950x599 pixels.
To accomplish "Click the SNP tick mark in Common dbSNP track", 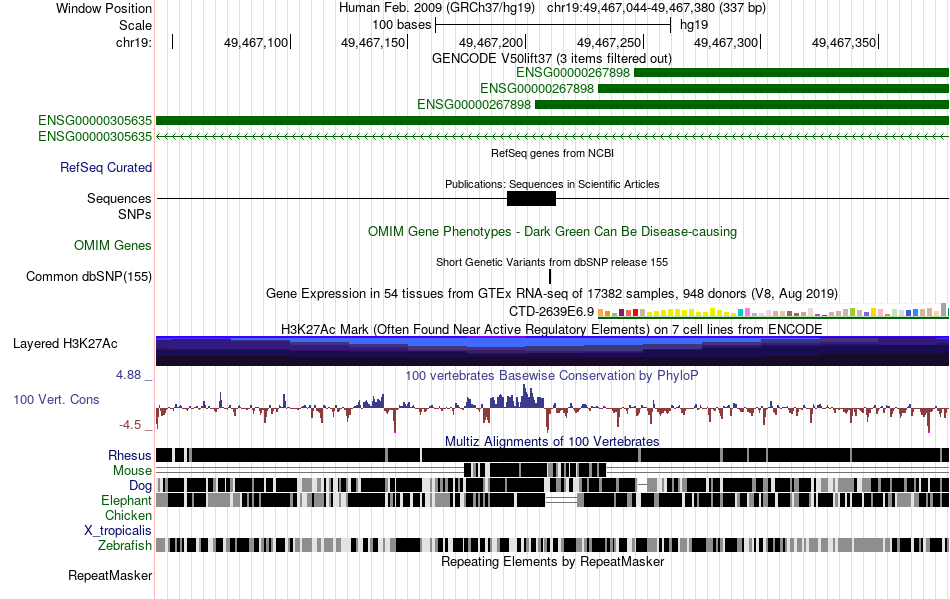I will 550,276.
